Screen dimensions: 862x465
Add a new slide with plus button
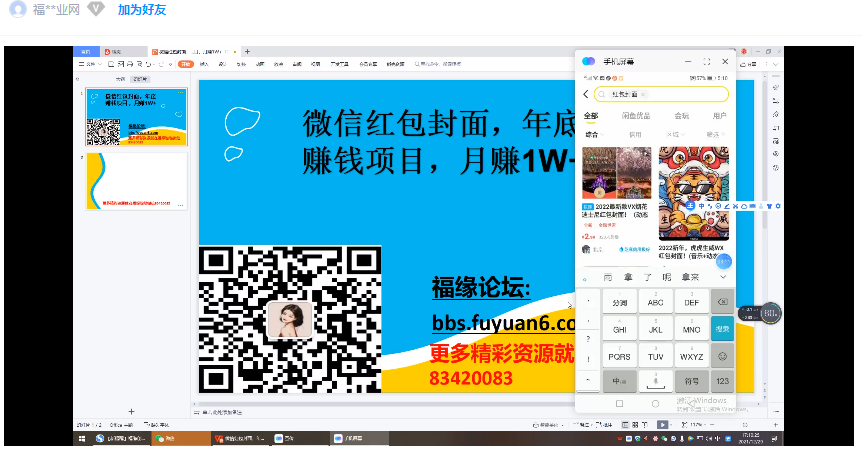coord(131,411)
